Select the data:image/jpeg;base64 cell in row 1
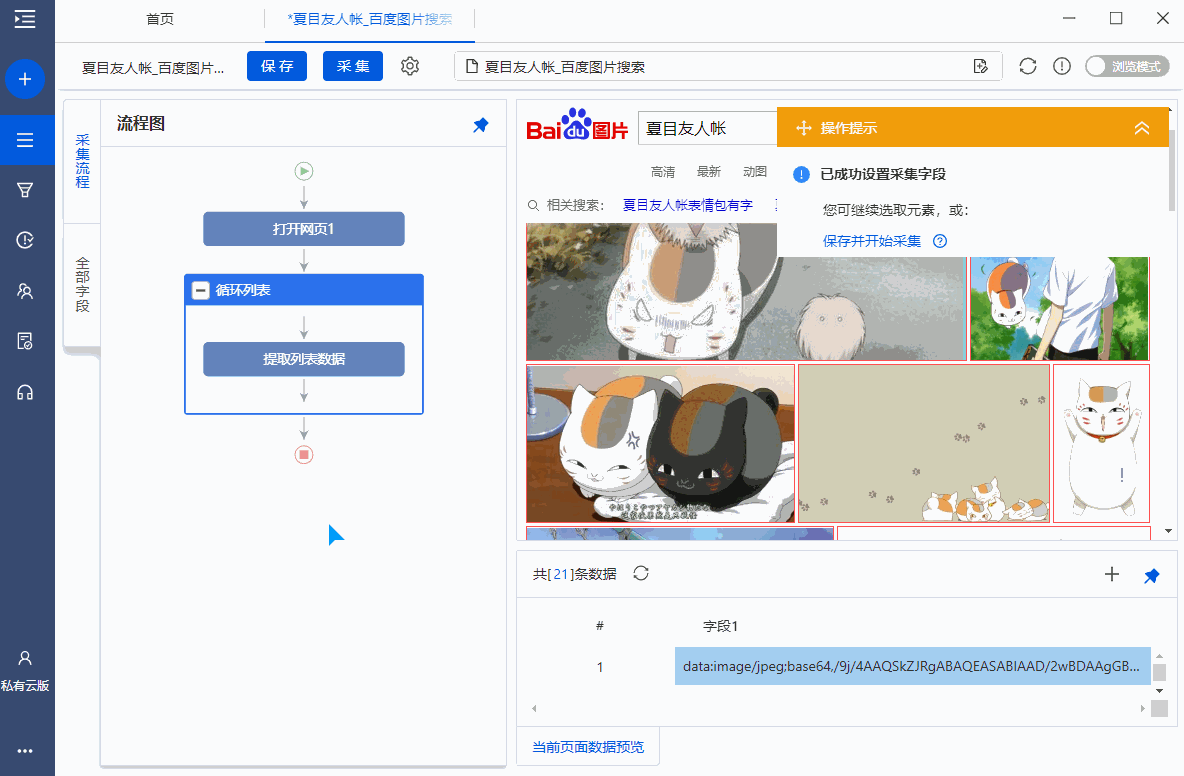The image size is (1184, 776). click(912, 667)
